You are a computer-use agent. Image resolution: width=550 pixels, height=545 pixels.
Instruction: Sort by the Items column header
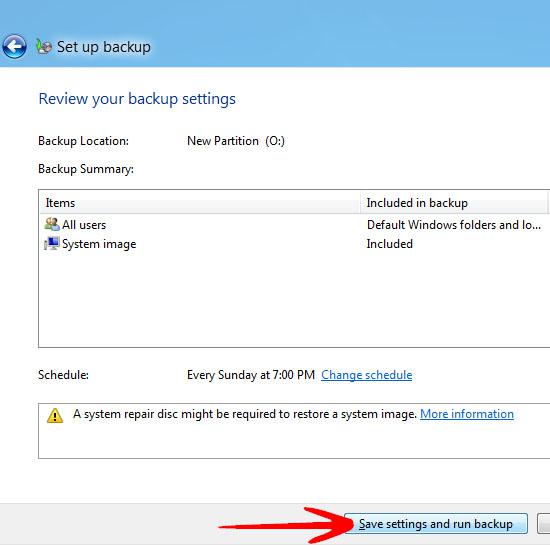[200, 203]
